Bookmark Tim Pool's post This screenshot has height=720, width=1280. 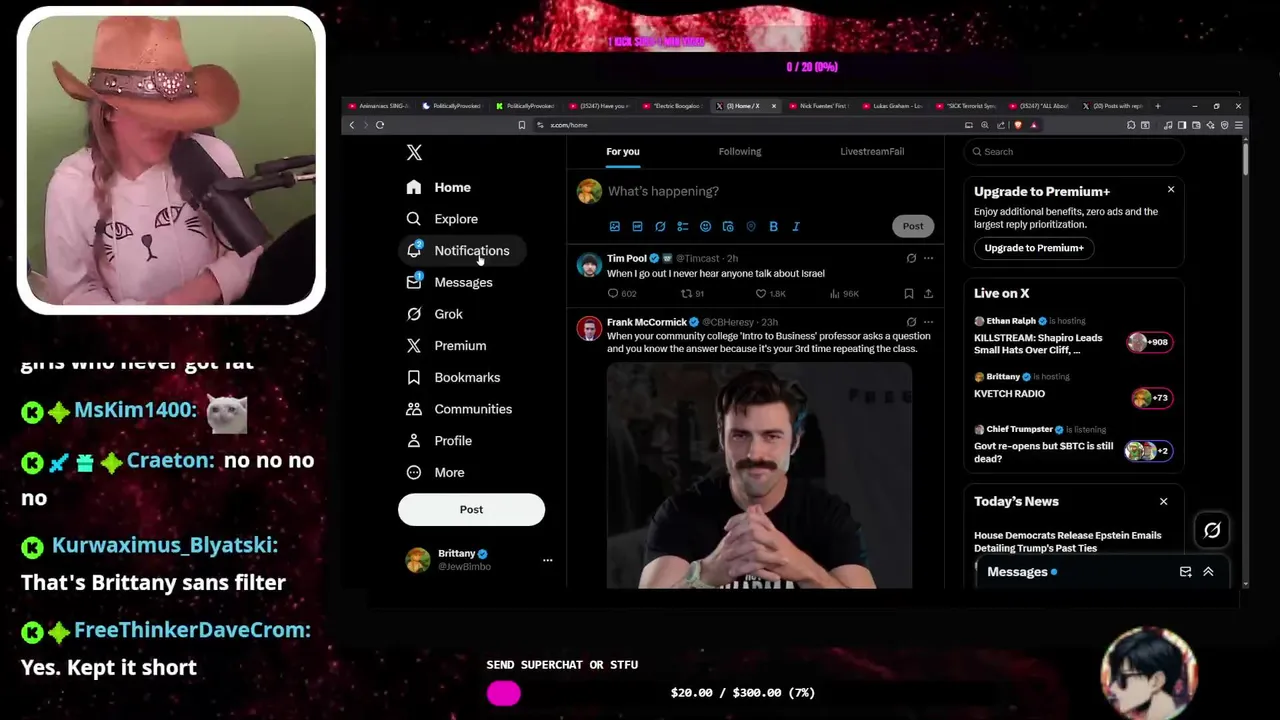(x=908, y=294)
